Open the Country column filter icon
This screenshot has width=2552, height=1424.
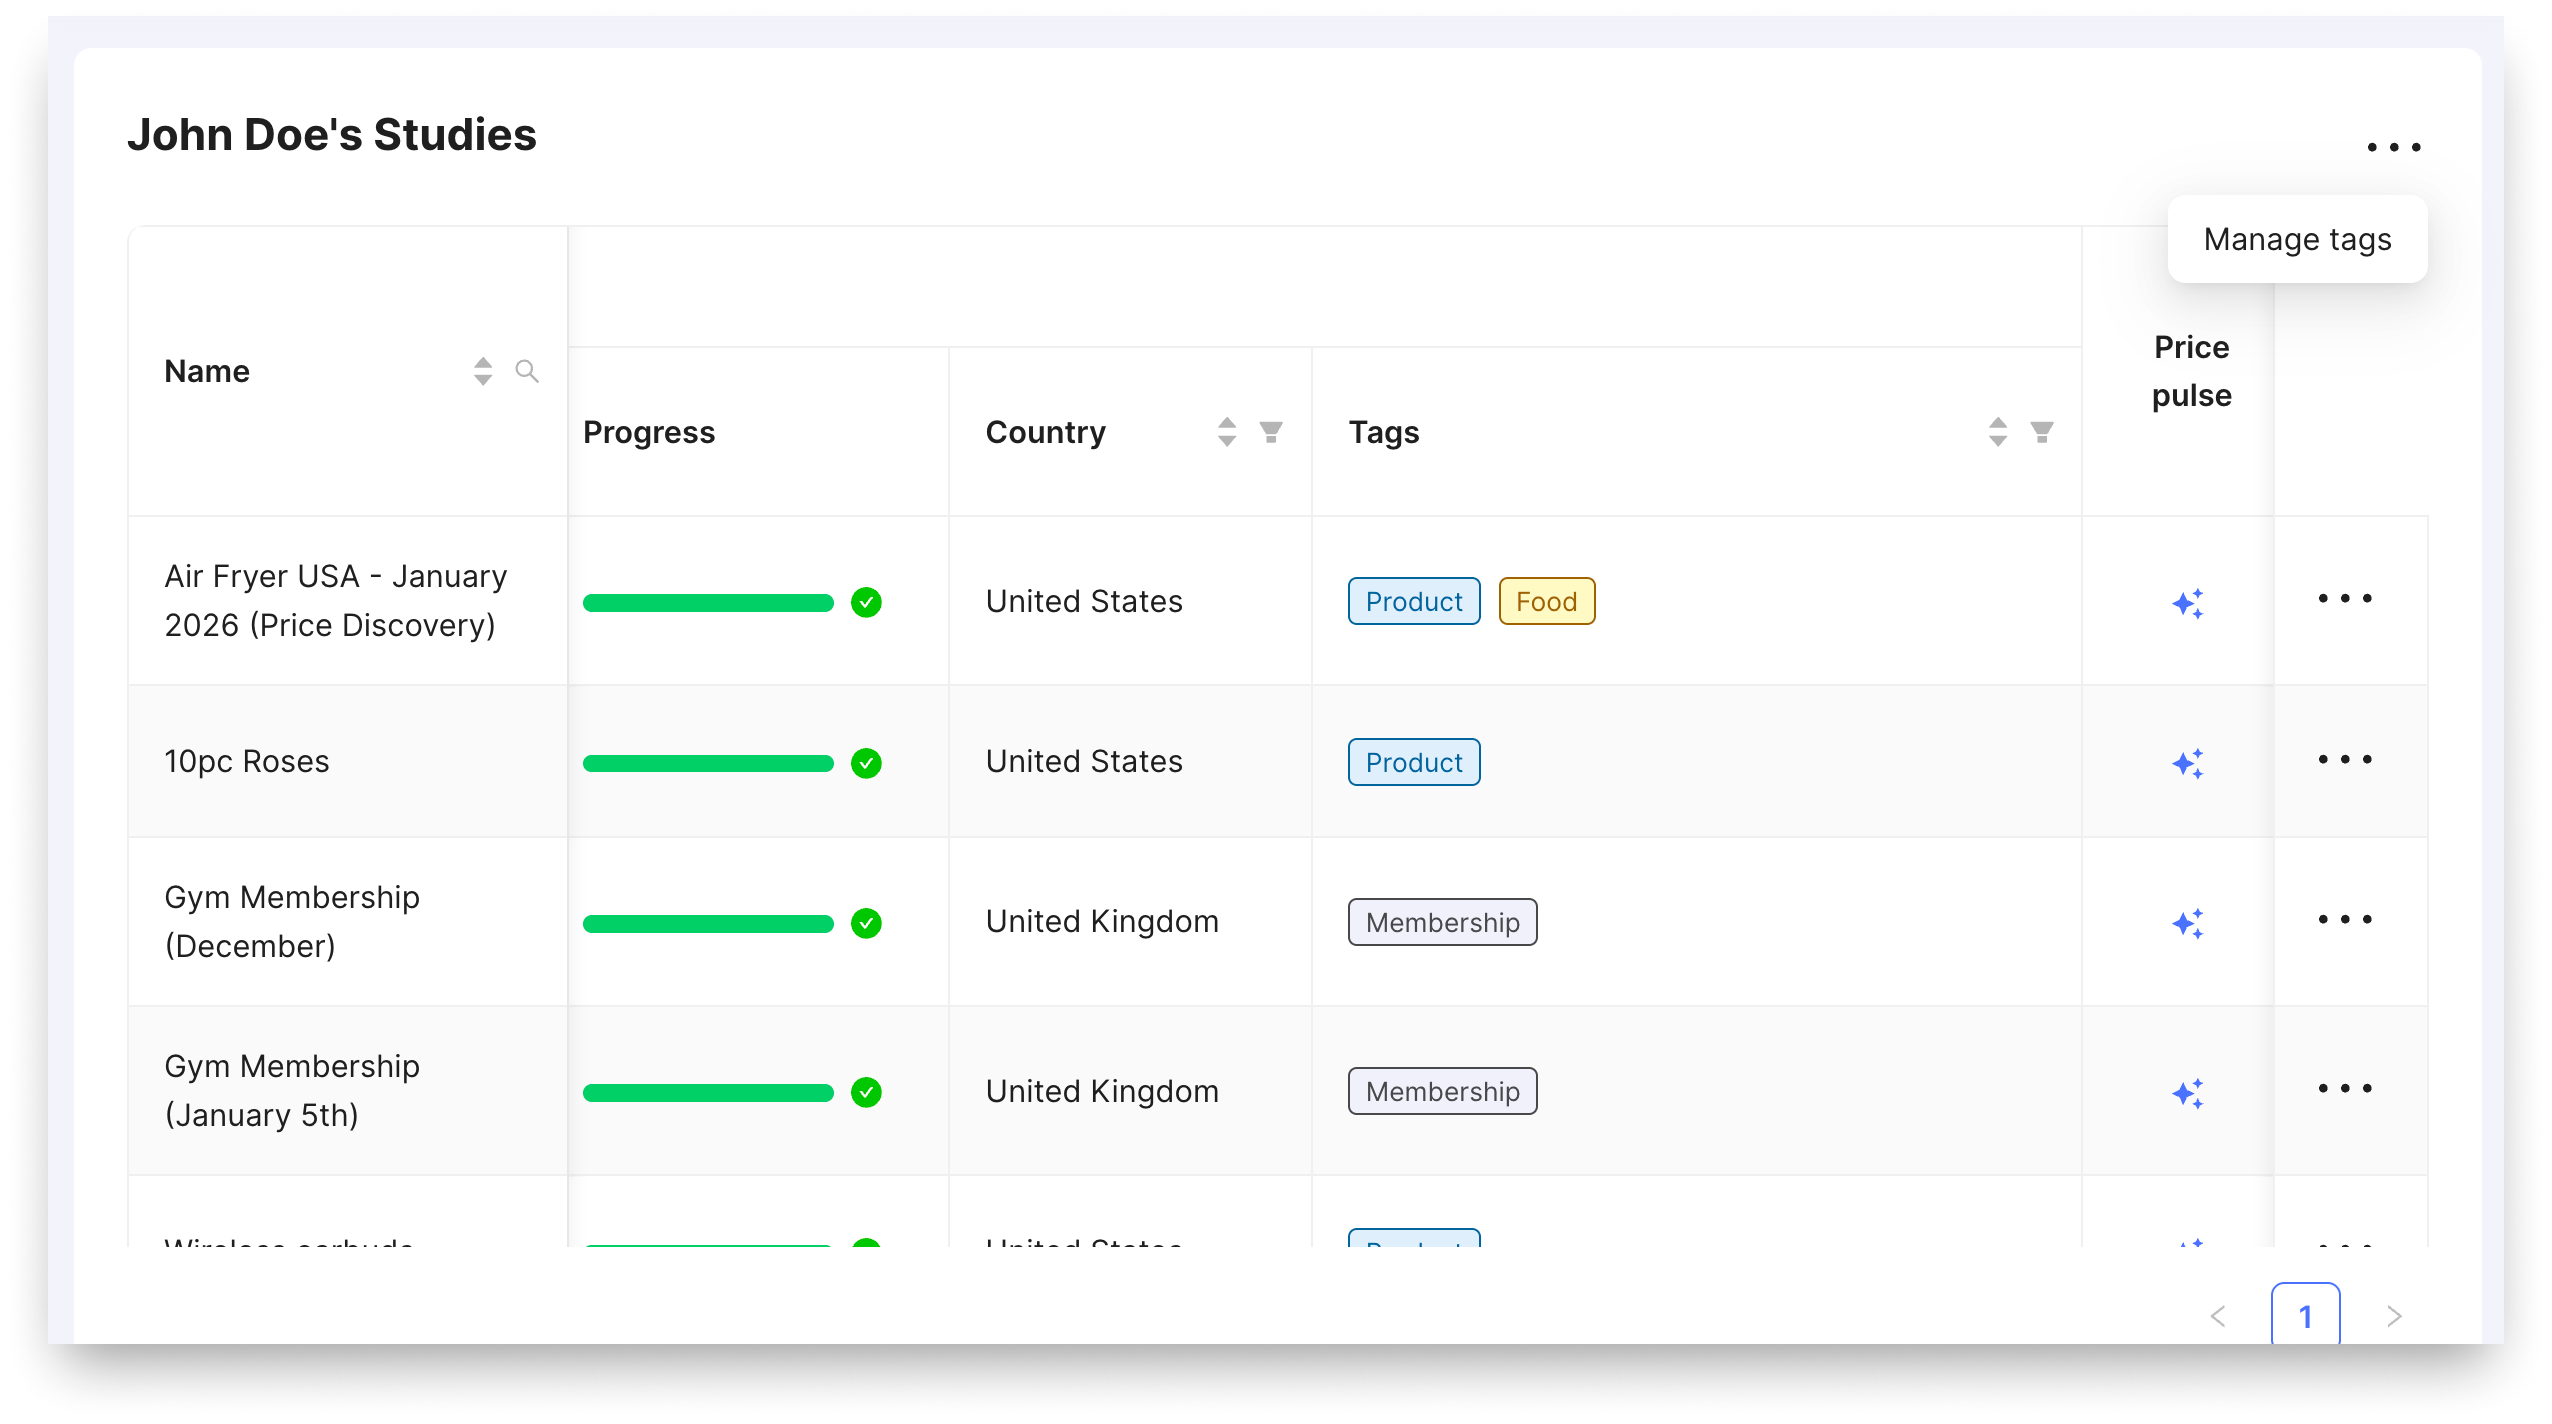click(x=1271, y=432)
